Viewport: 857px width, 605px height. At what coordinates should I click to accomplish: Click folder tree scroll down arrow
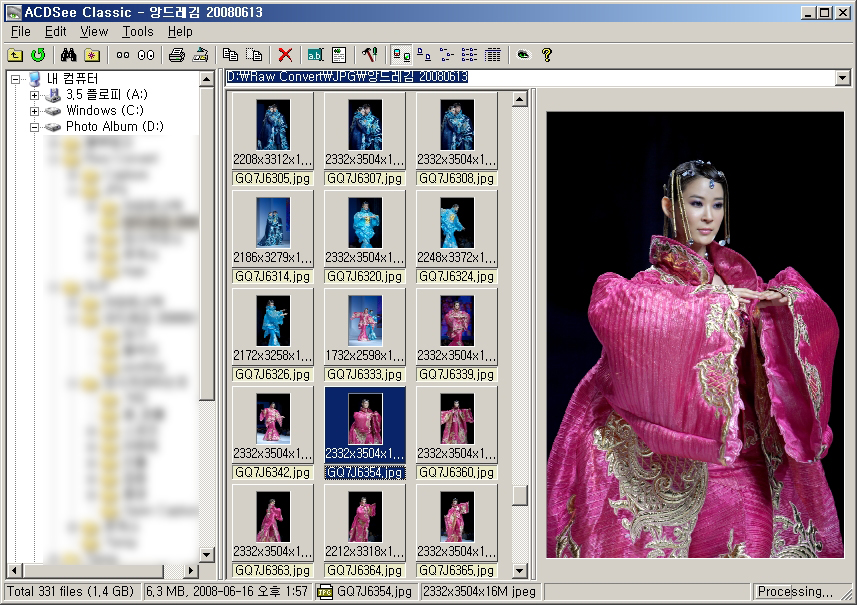point(207,555)
